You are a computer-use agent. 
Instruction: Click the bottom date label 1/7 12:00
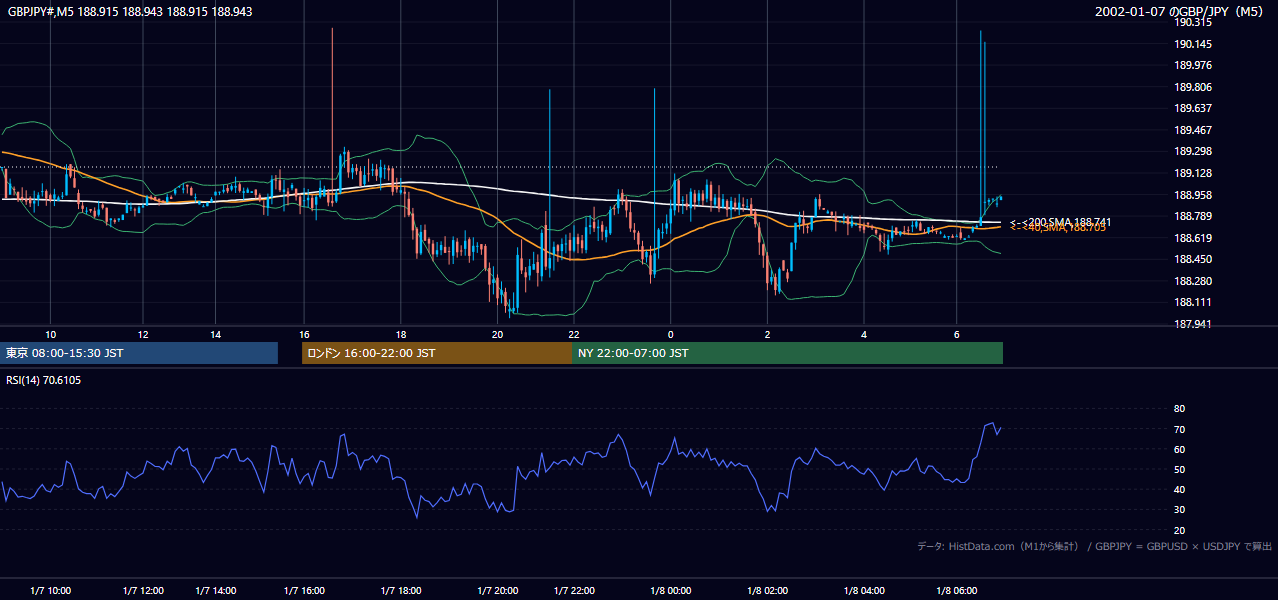tap(143, 590)
